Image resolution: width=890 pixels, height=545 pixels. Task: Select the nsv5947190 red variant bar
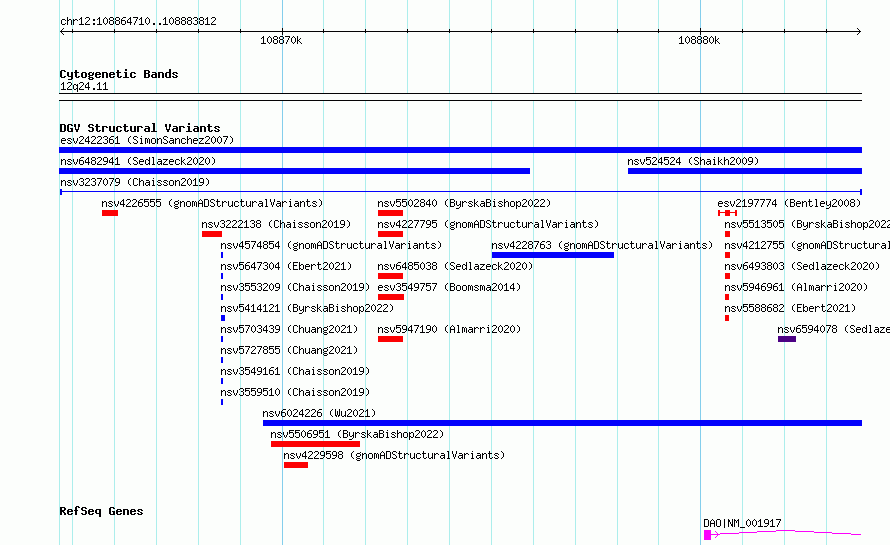[391, 339]
